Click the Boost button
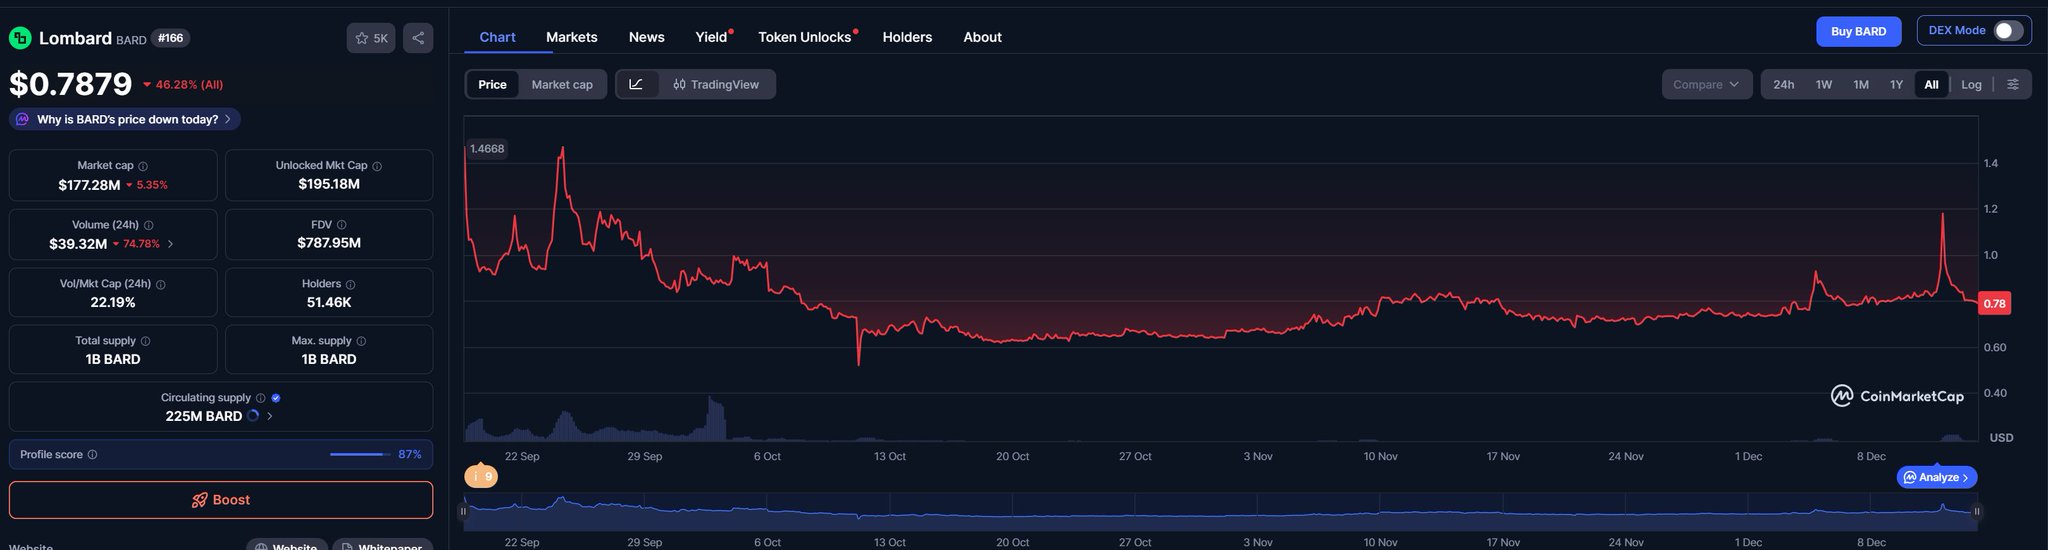2048x550 pixels. coord(221,500)
